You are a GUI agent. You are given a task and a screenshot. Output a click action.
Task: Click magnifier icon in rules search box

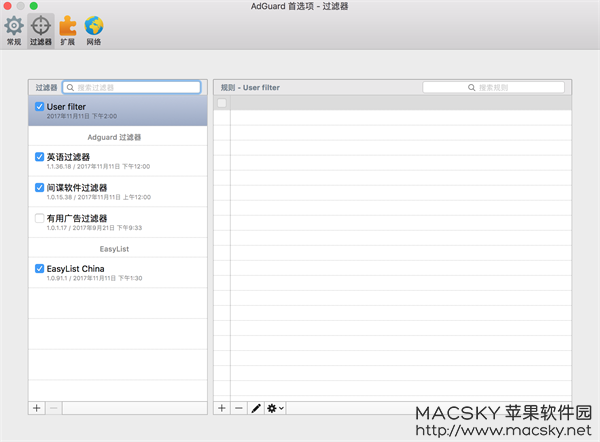[x=471, y=88]
